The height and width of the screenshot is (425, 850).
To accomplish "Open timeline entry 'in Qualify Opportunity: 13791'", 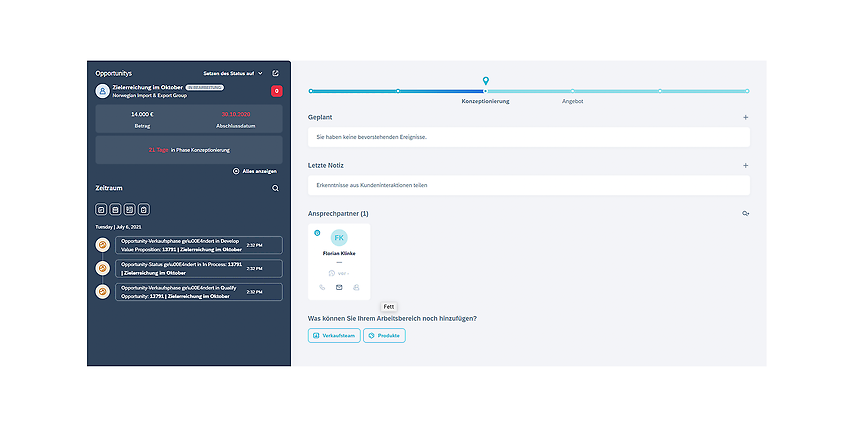I will pyautogui.click(x=199, y=292).
